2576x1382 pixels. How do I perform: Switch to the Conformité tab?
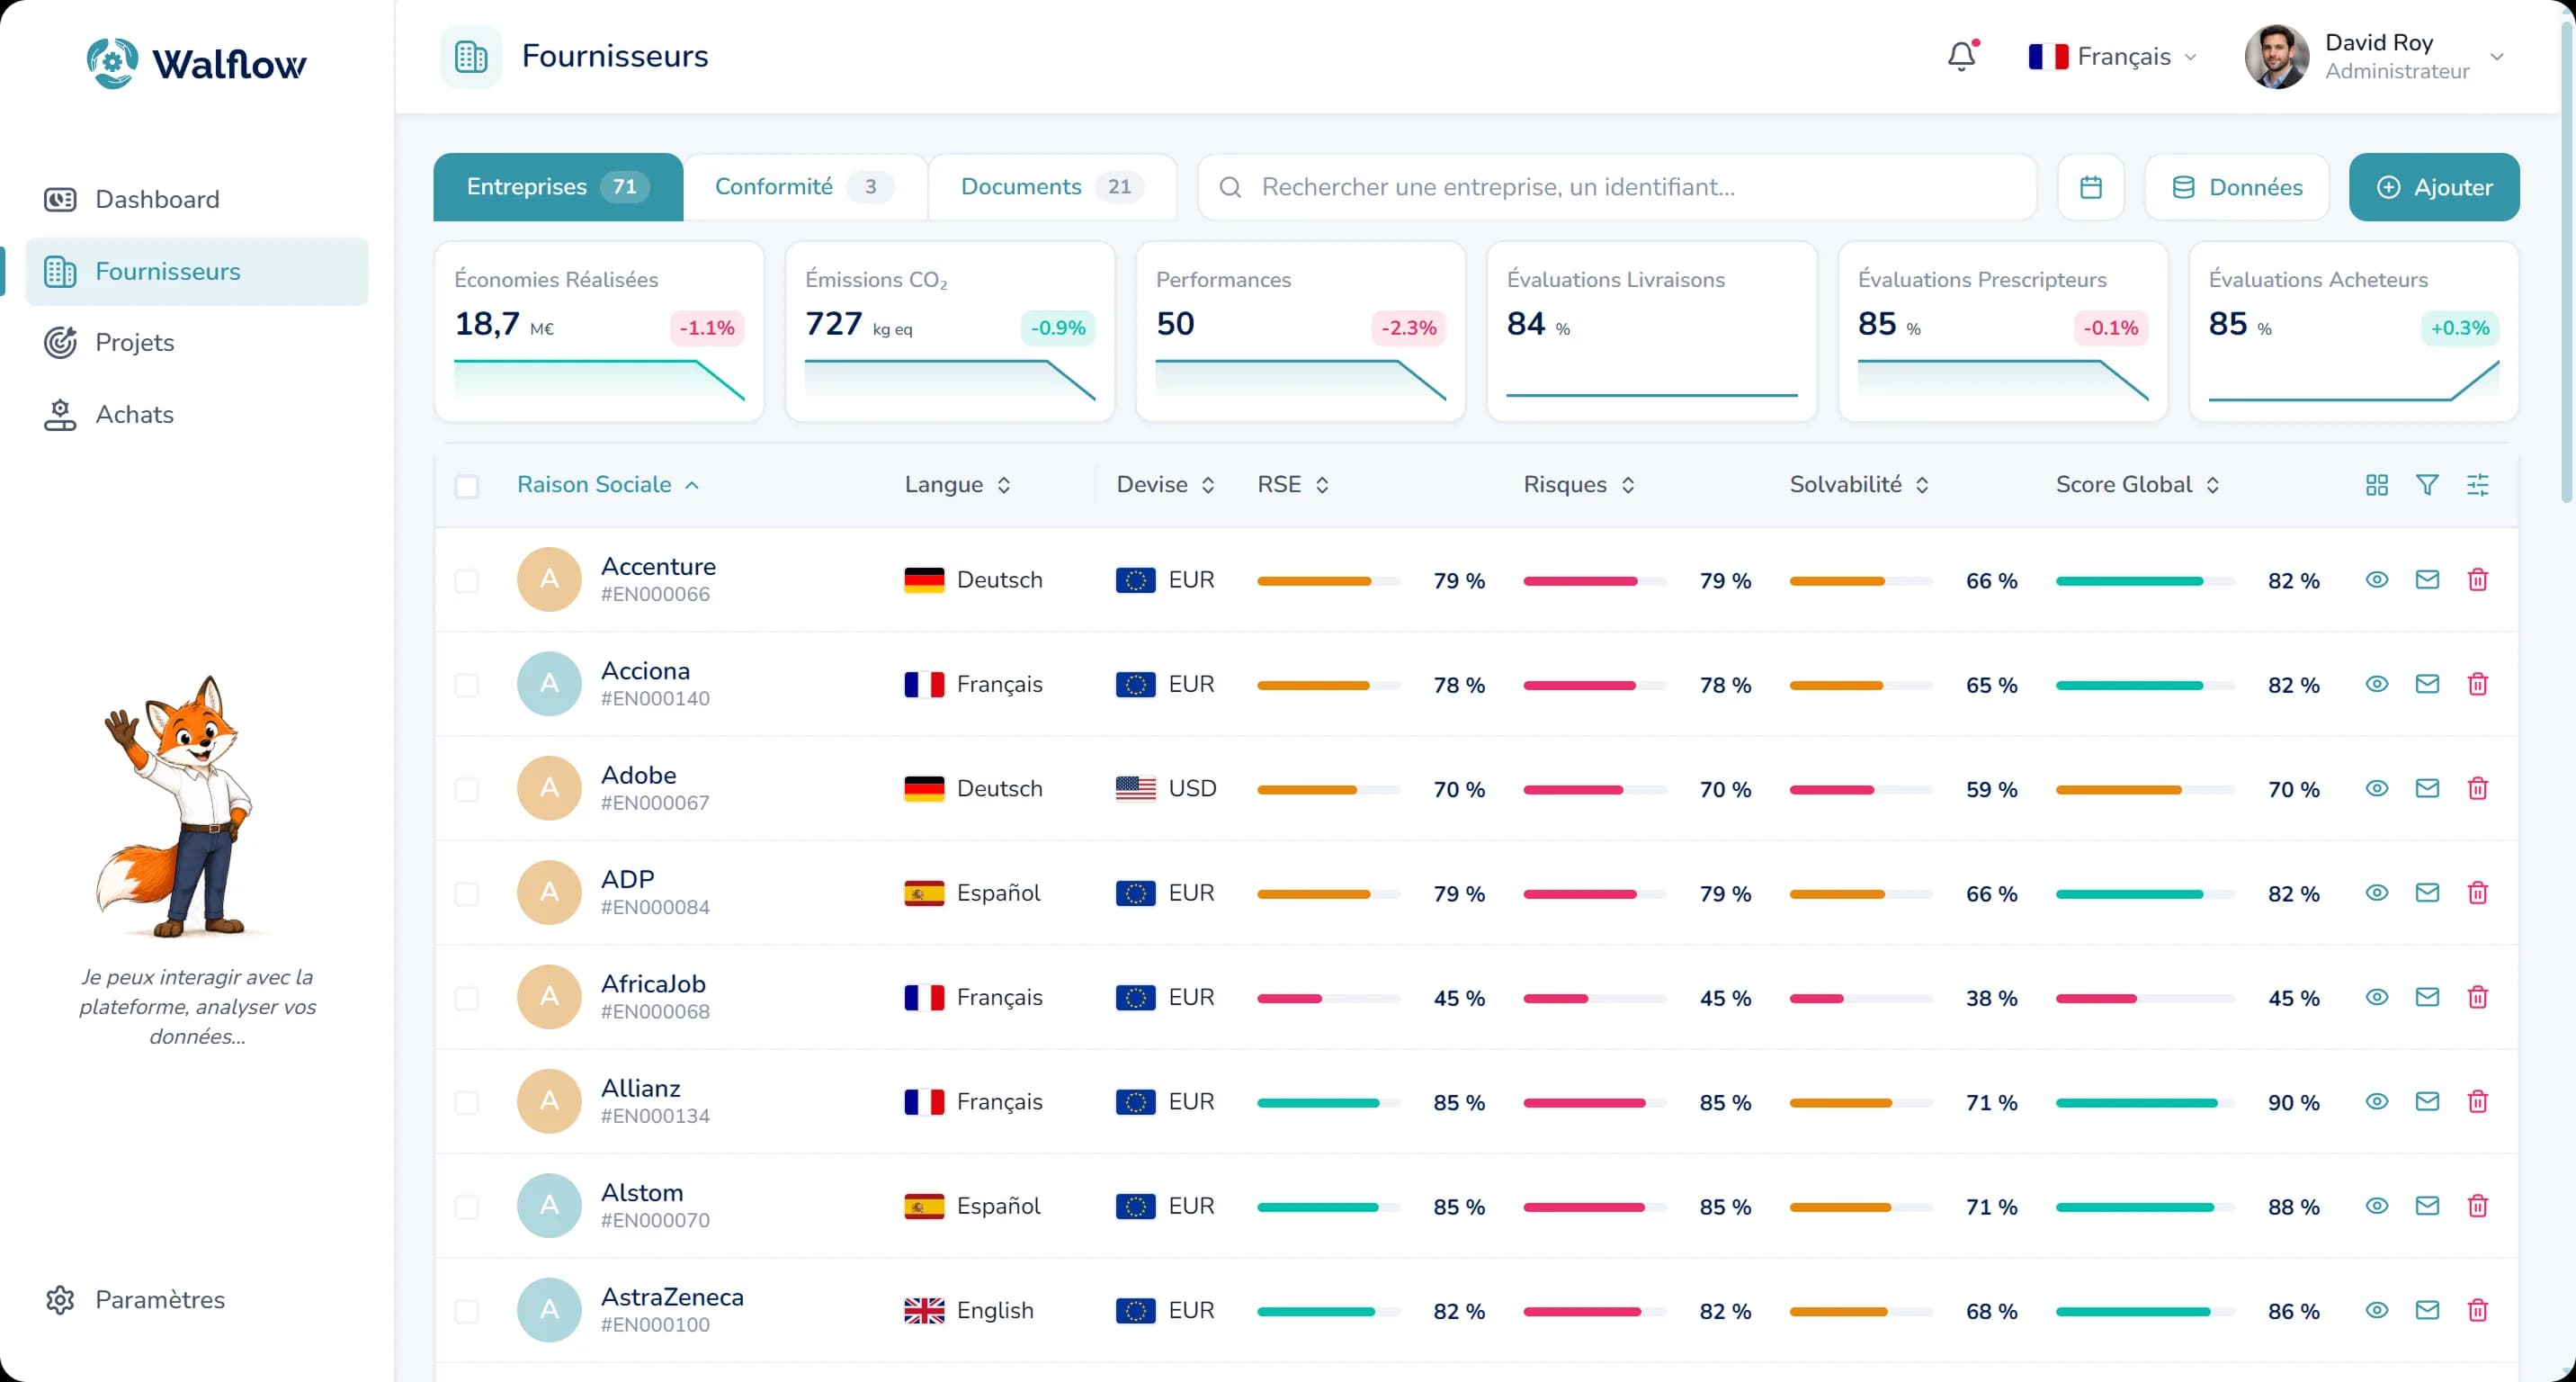(x=805, y=187)
